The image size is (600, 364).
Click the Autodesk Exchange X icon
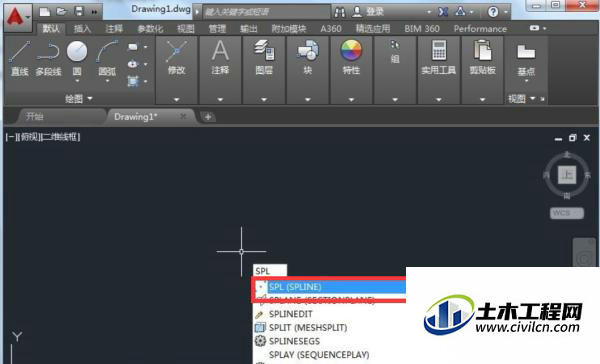point(443,12)
